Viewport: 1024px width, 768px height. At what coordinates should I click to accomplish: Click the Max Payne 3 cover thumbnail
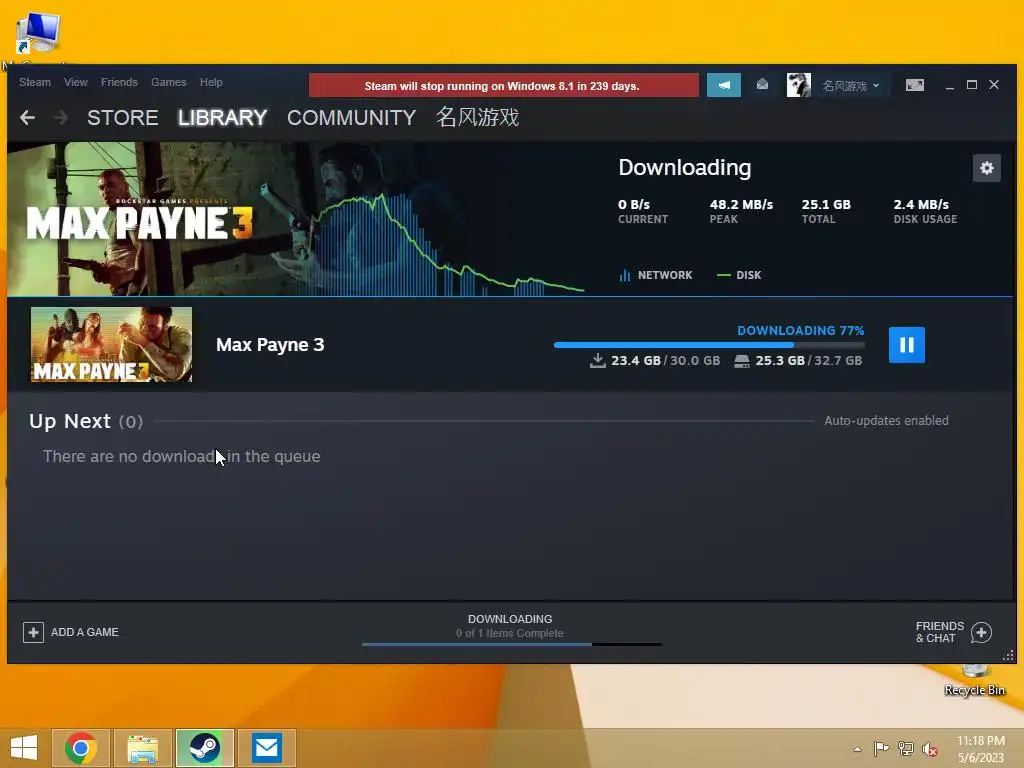(x=112, y=344)
